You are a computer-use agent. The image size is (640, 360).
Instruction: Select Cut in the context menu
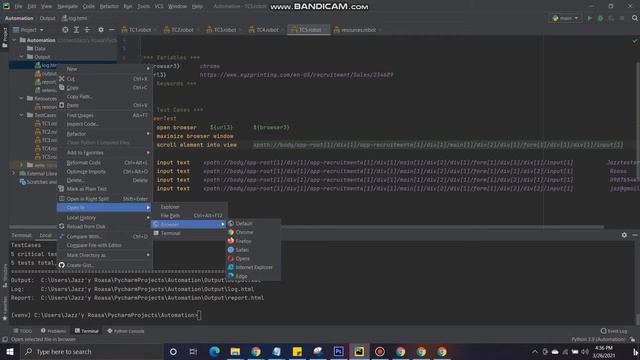tap(104, 79)
